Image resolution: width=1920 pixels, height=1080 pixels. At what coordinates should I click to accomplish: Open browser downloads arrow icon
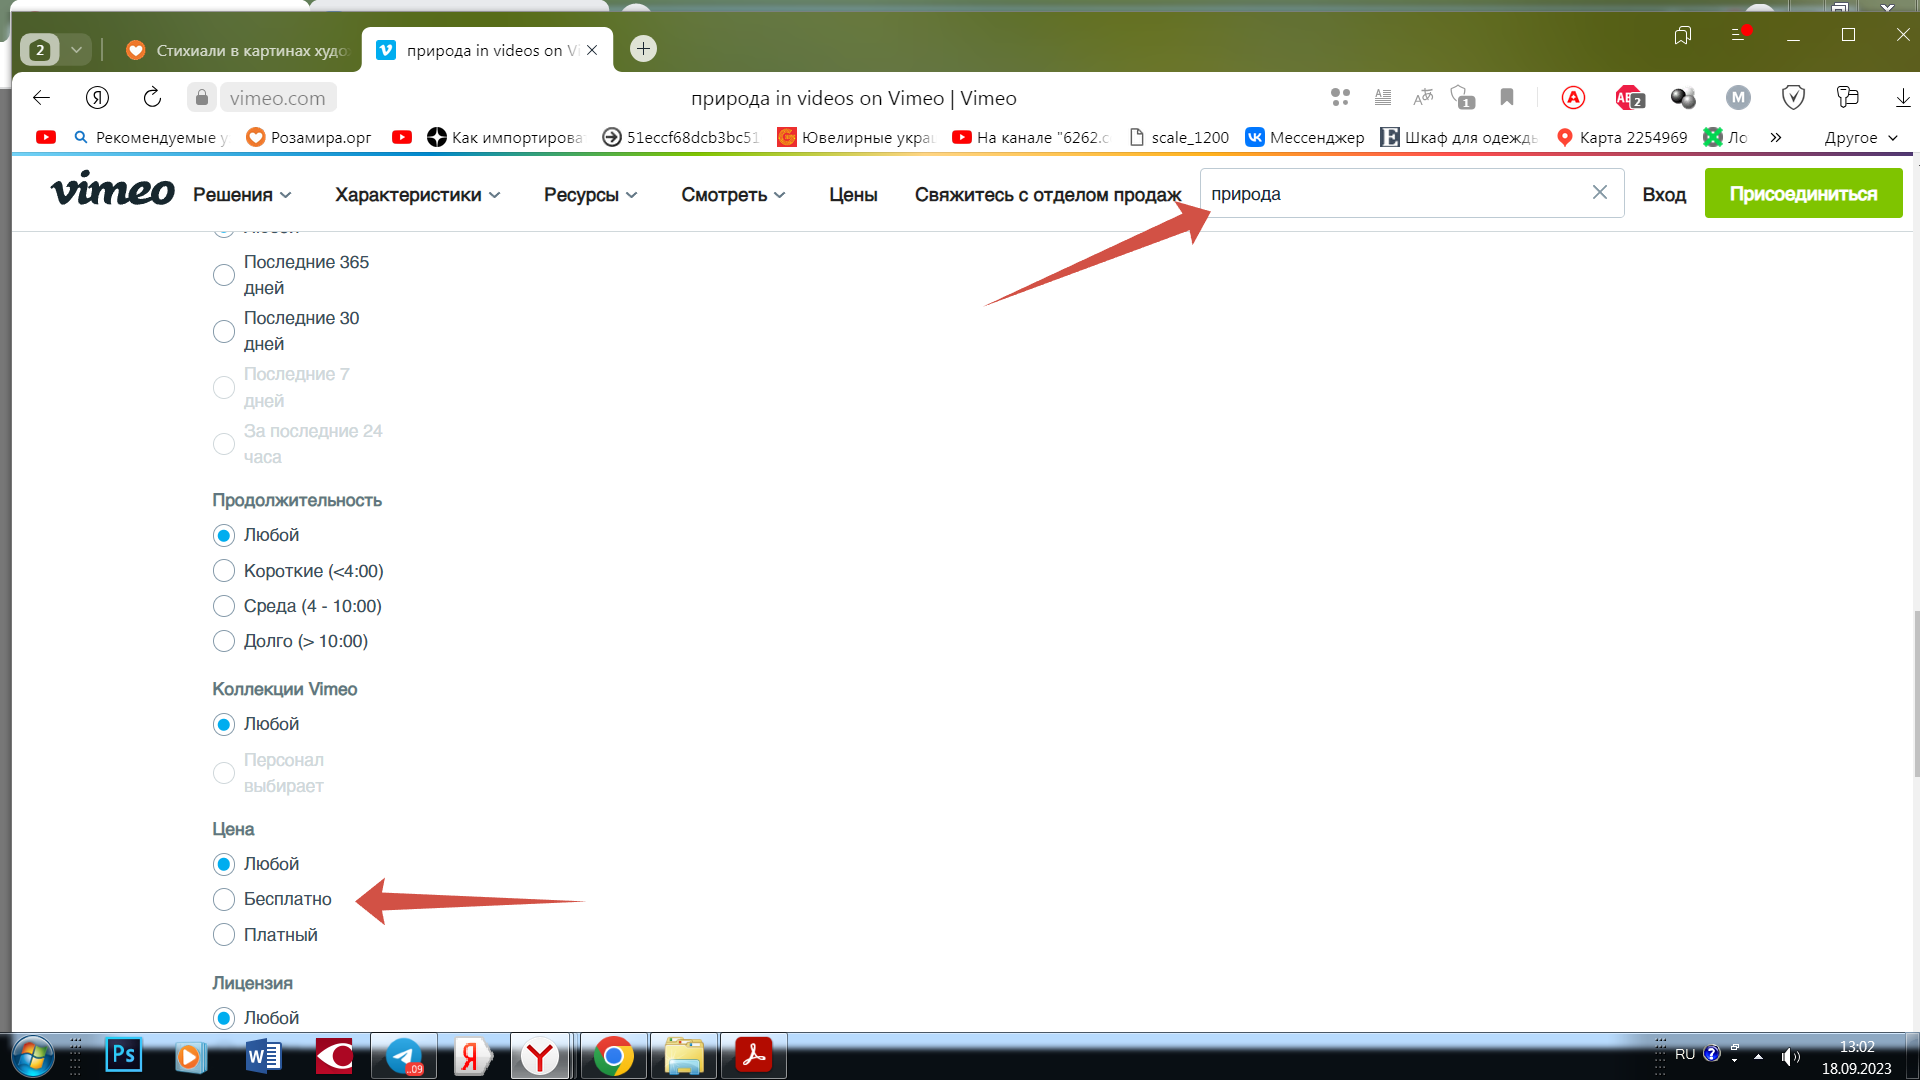1902,97
